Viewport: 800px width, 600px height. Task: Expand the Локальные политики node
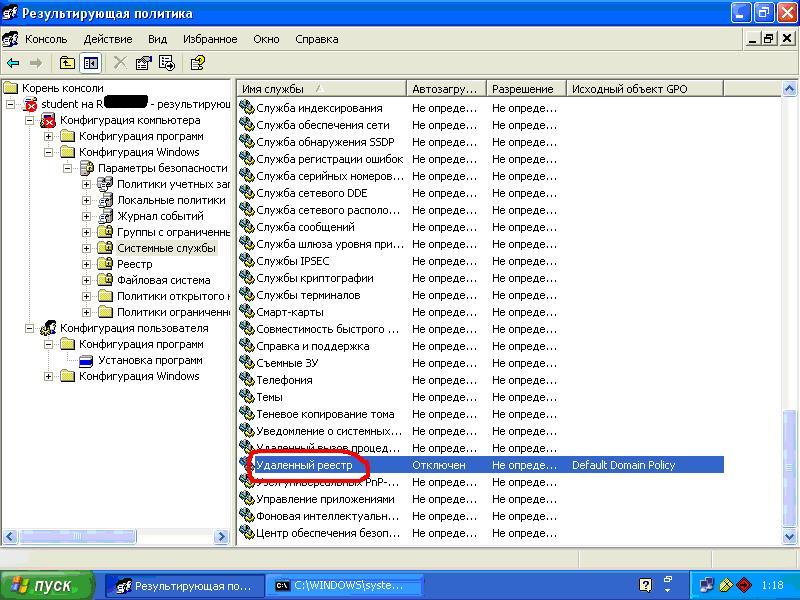(x=86, y=200)
